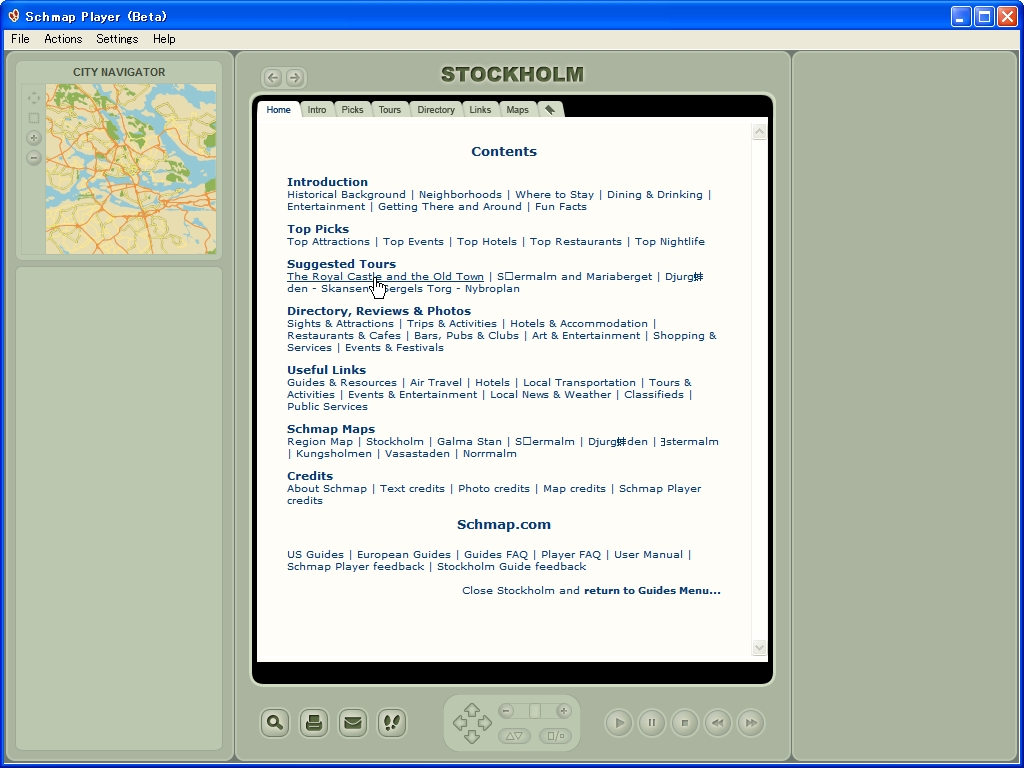Open the Stockholm Guide feedback link
The image size is (1024, 768).
pos(511,567)
